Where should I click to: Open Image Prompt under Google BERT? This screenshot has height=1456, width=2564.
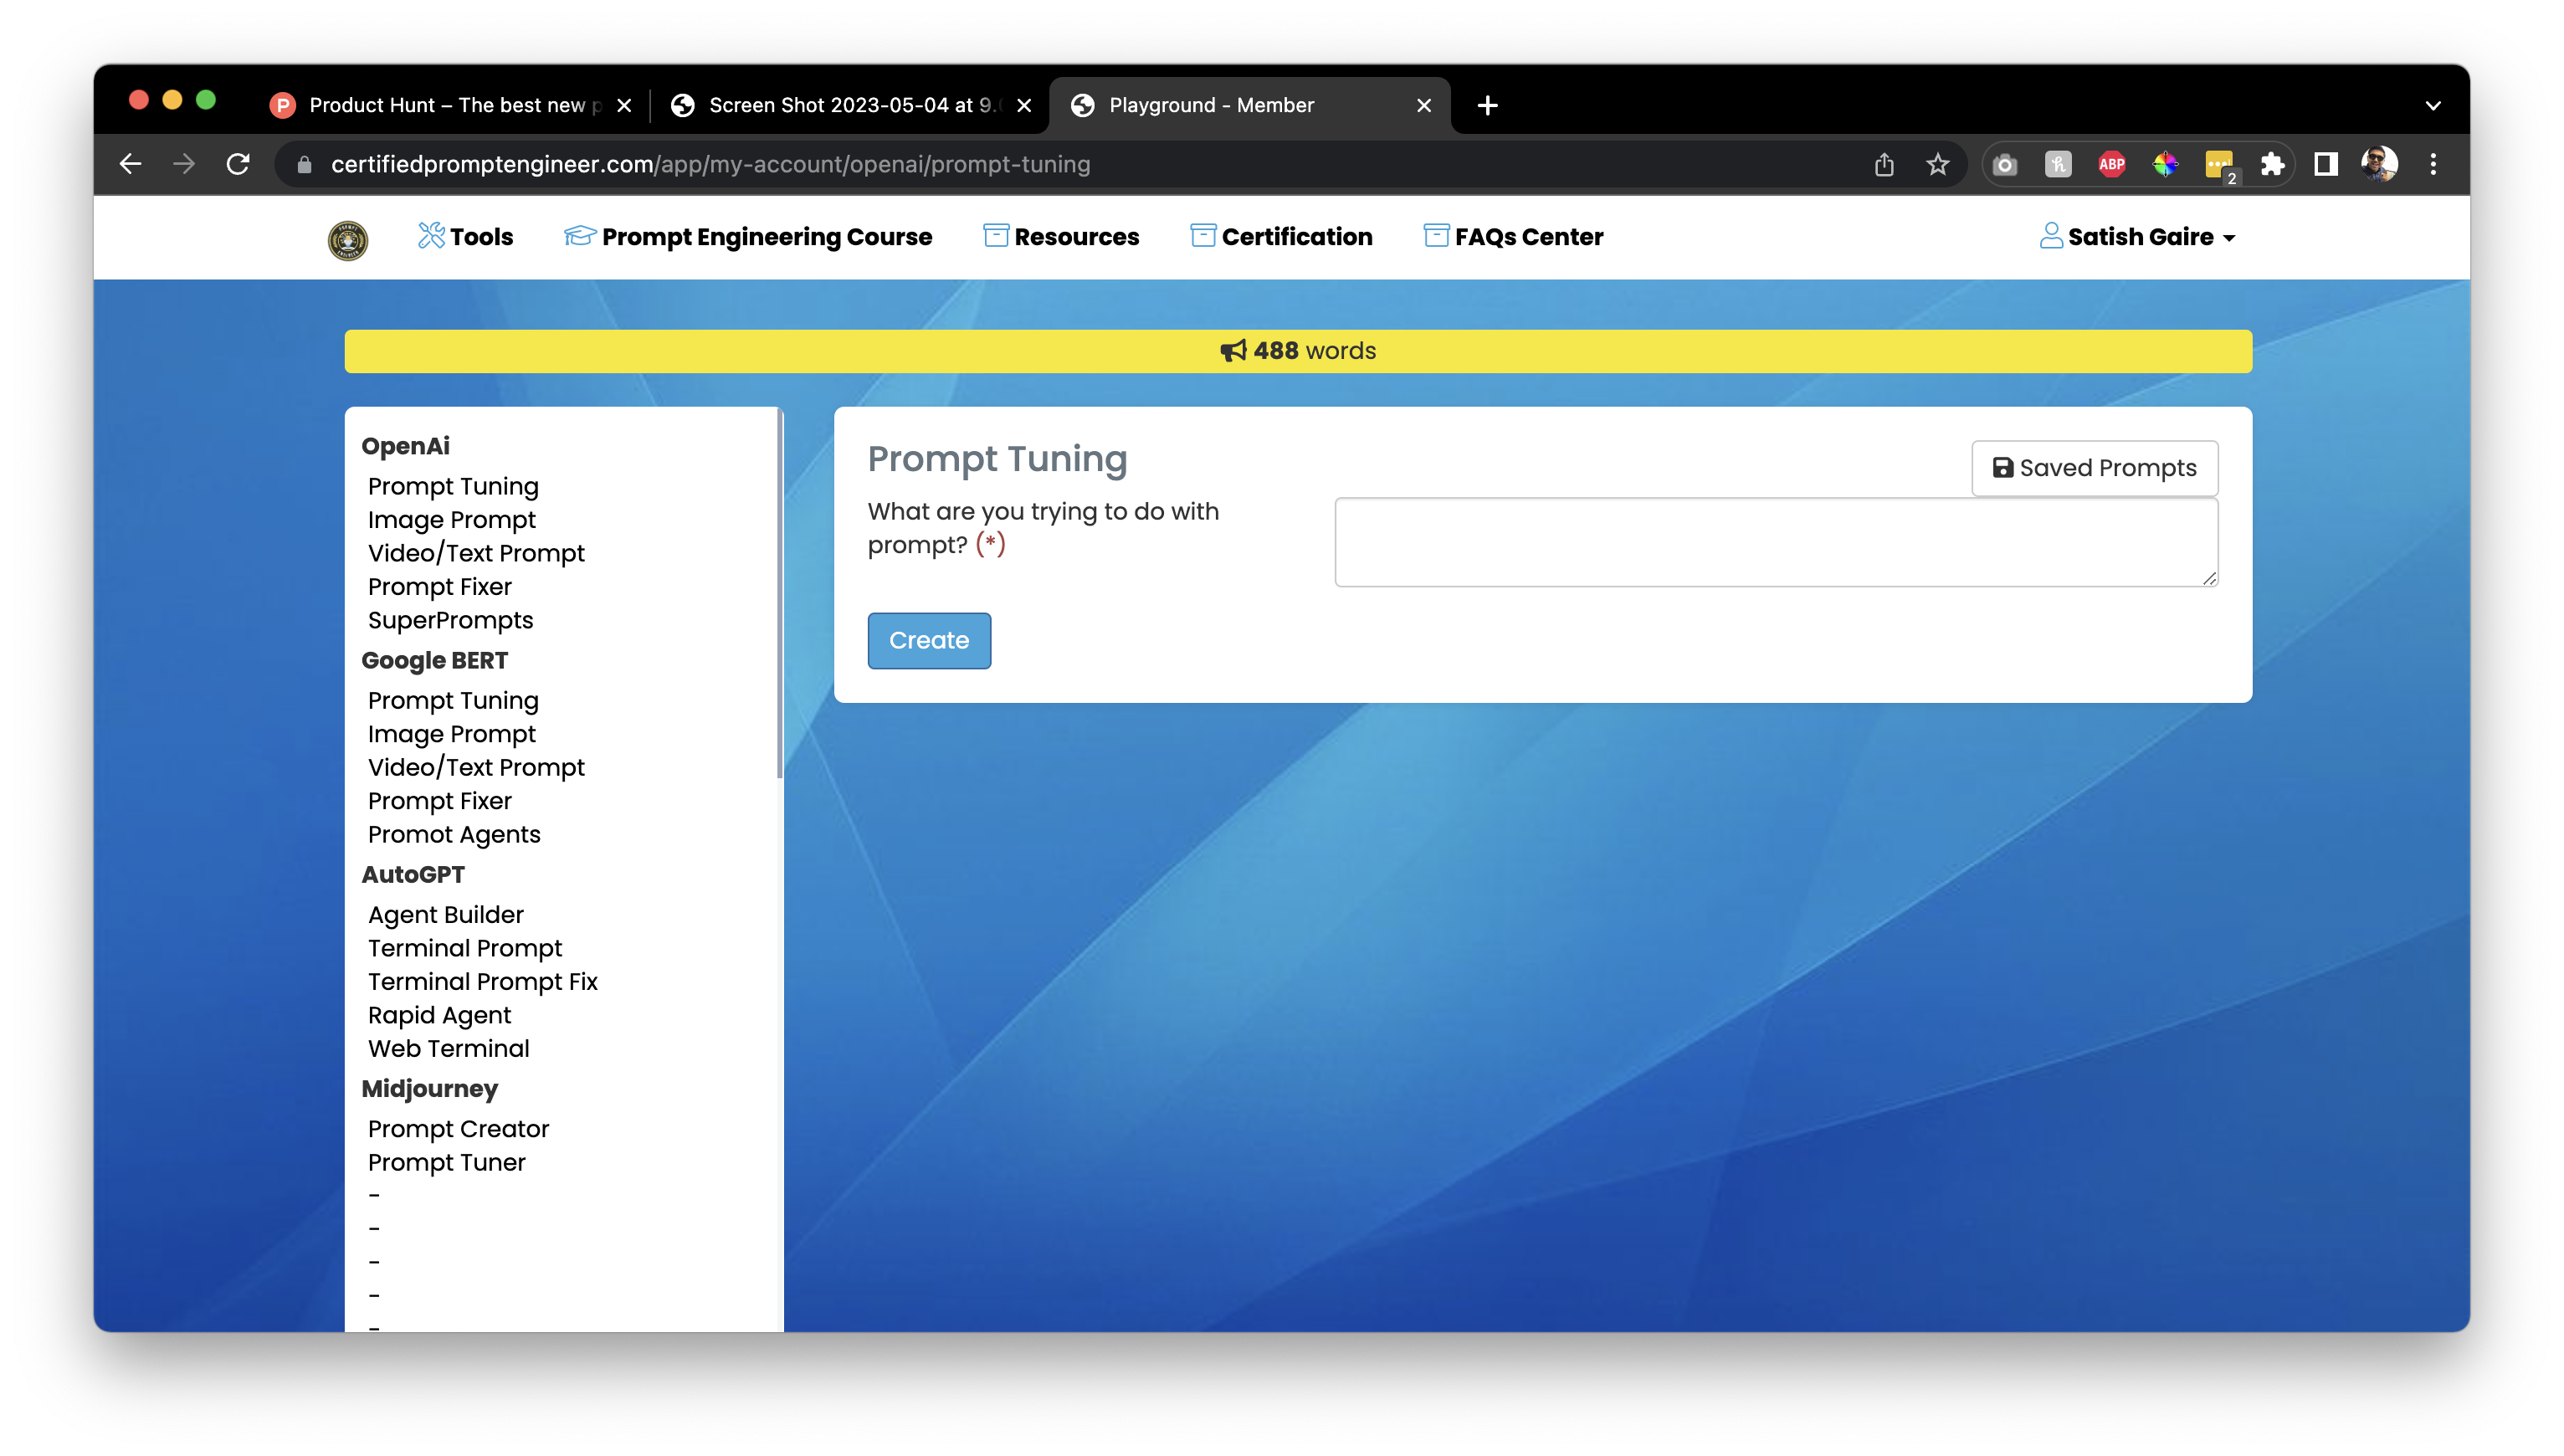(451, 734)
